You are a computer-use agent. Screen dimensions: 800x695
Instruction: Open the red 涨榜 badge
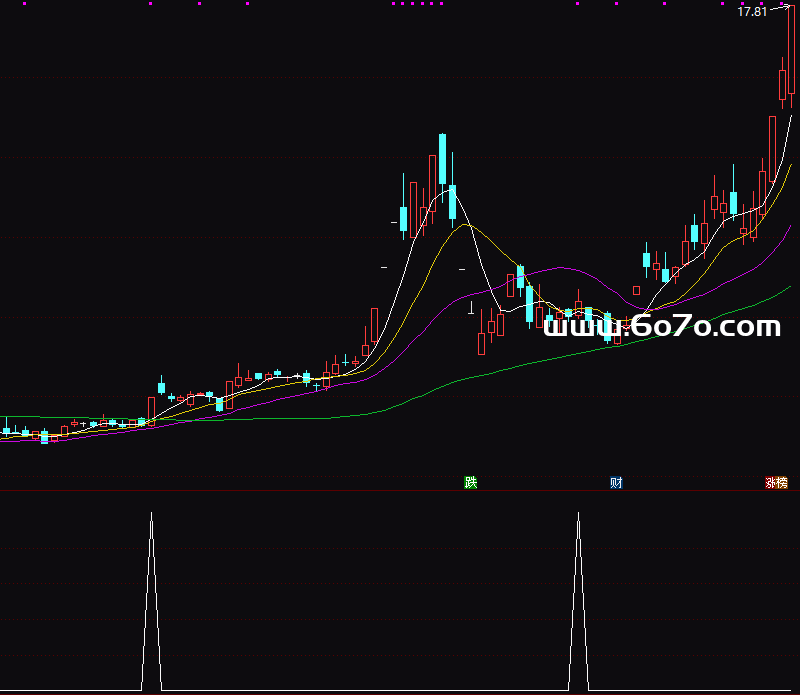777,483
